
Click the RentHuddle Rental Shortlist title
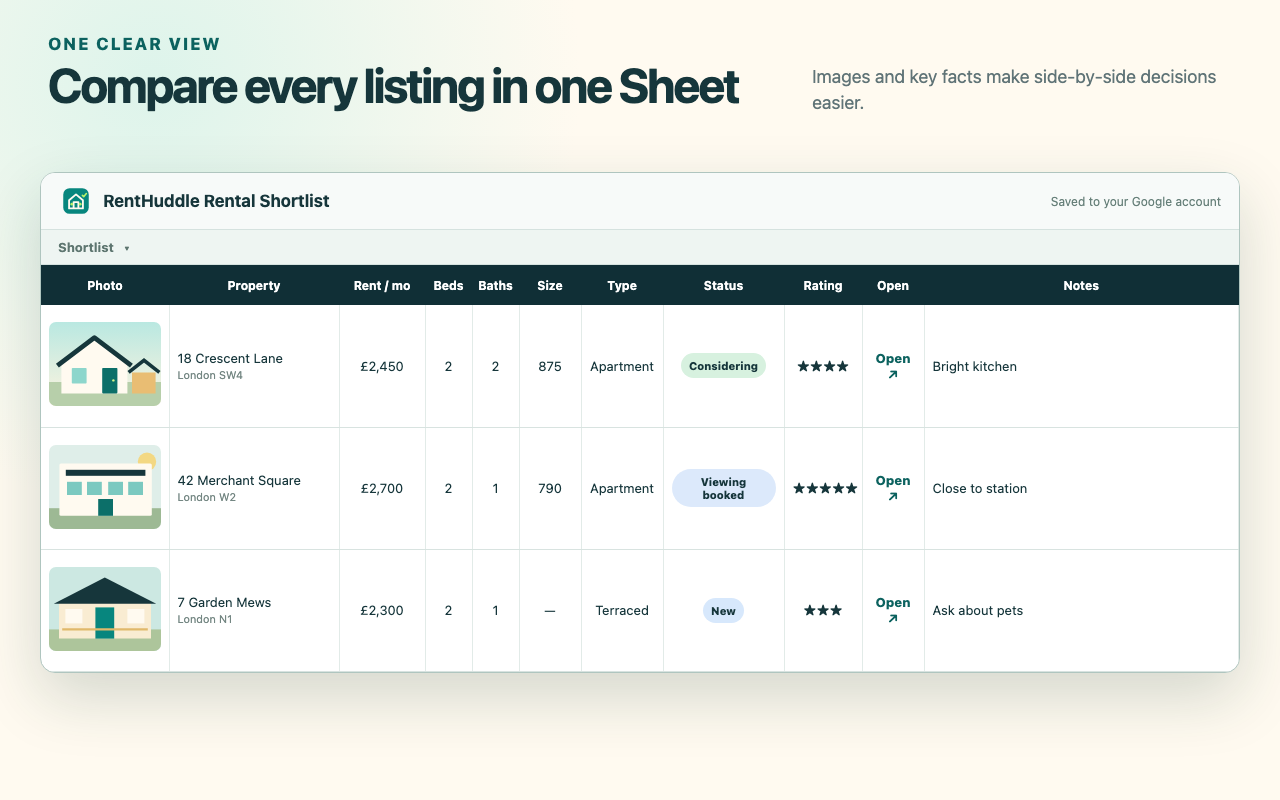(x=216, y=201)
